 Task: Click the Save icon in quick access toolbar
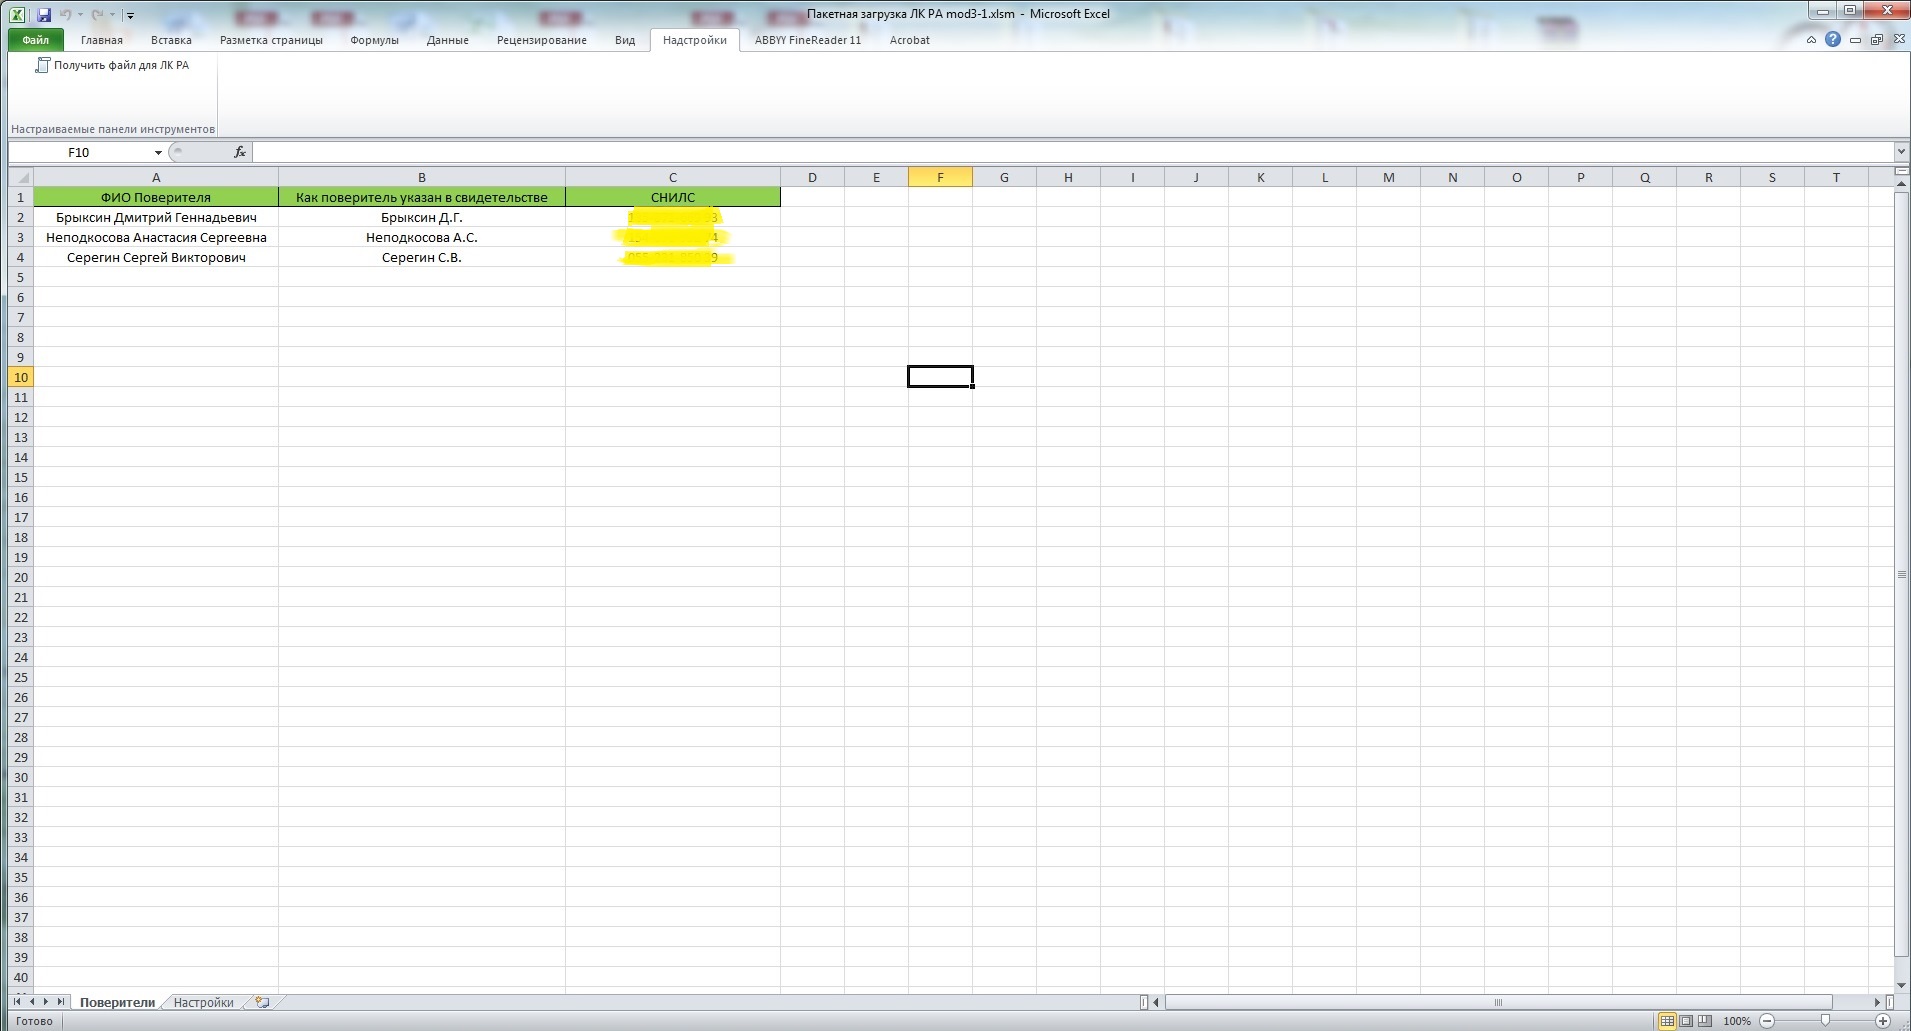pyautogui.click(x=44, y=15)
